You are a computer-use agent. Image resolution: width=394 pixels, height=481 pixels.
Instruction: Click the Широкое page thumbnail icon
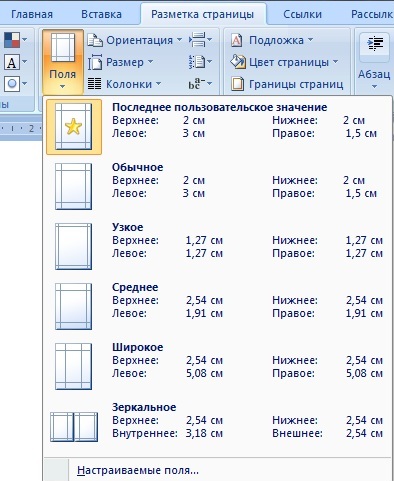73,366
